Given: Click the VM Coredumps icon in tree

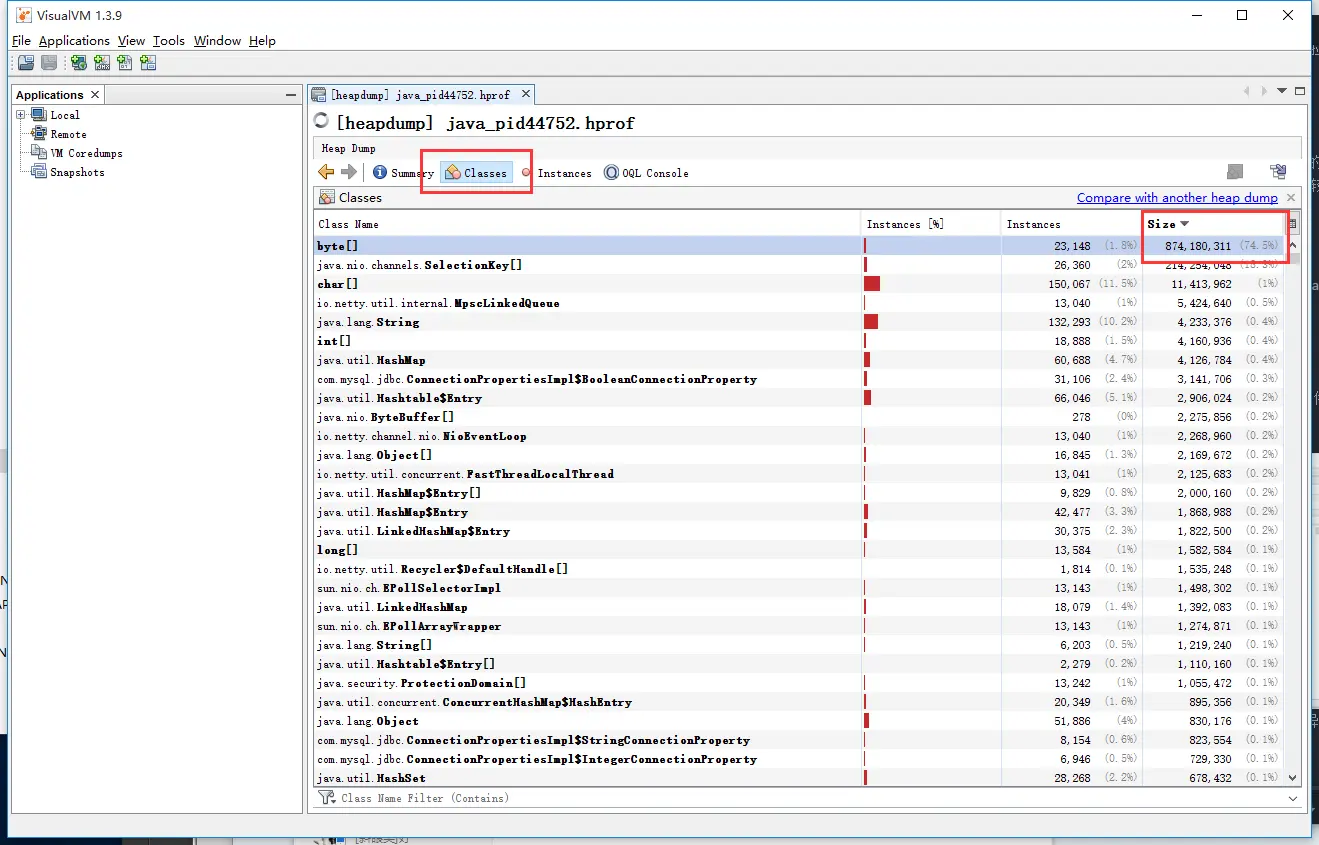Looking at the screenshot, I should (39, 153).
